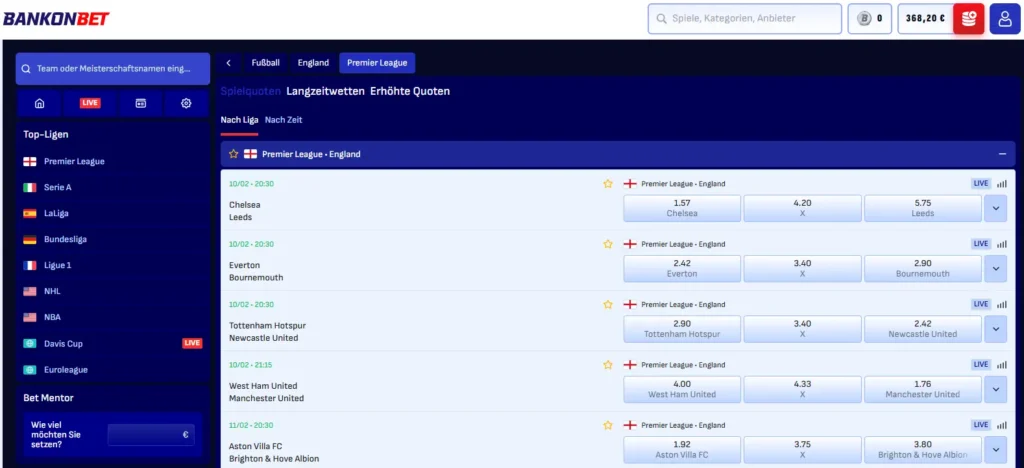Collapse the Premier League - England section
The width and height of the screenshot is (1024, 468).
(1002, 154)
